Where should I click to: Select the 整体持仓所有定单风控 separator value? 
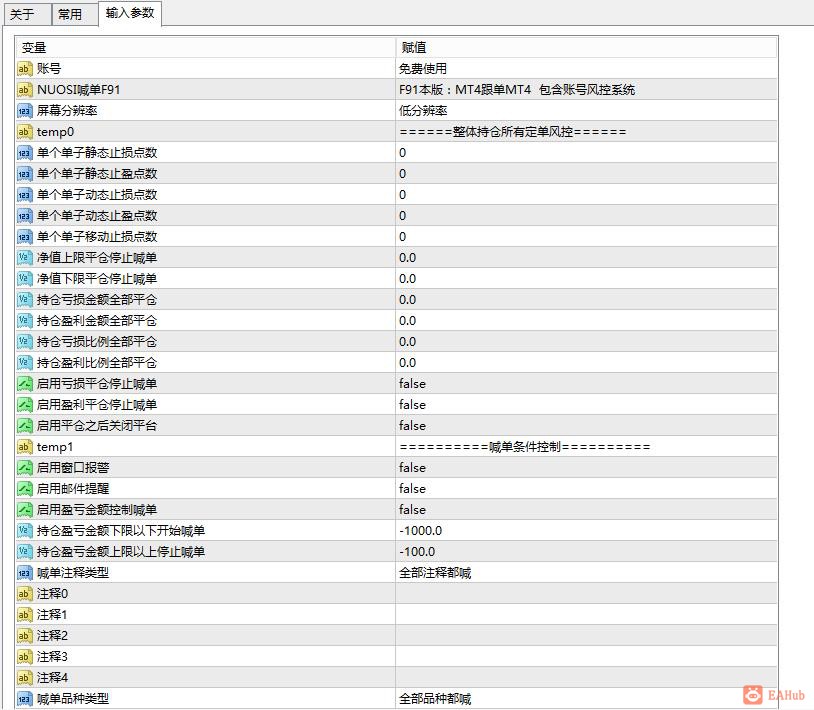click(x=512, y=132)
